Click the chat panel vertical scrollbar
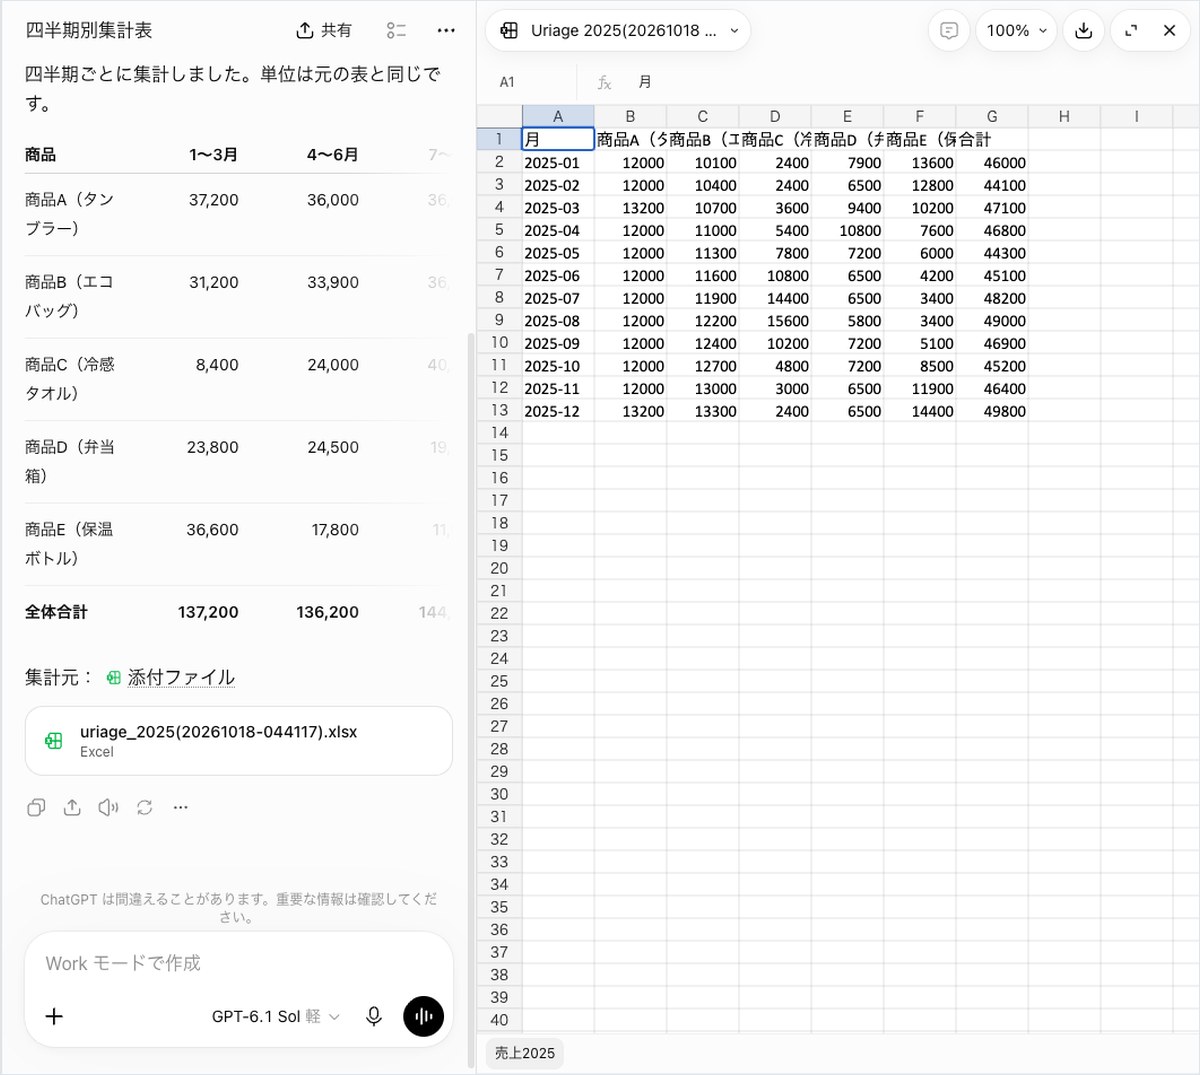Image resolution: width=1200 pixels, height=1075 pixels. pyautogui.click(x=471, y=700)
